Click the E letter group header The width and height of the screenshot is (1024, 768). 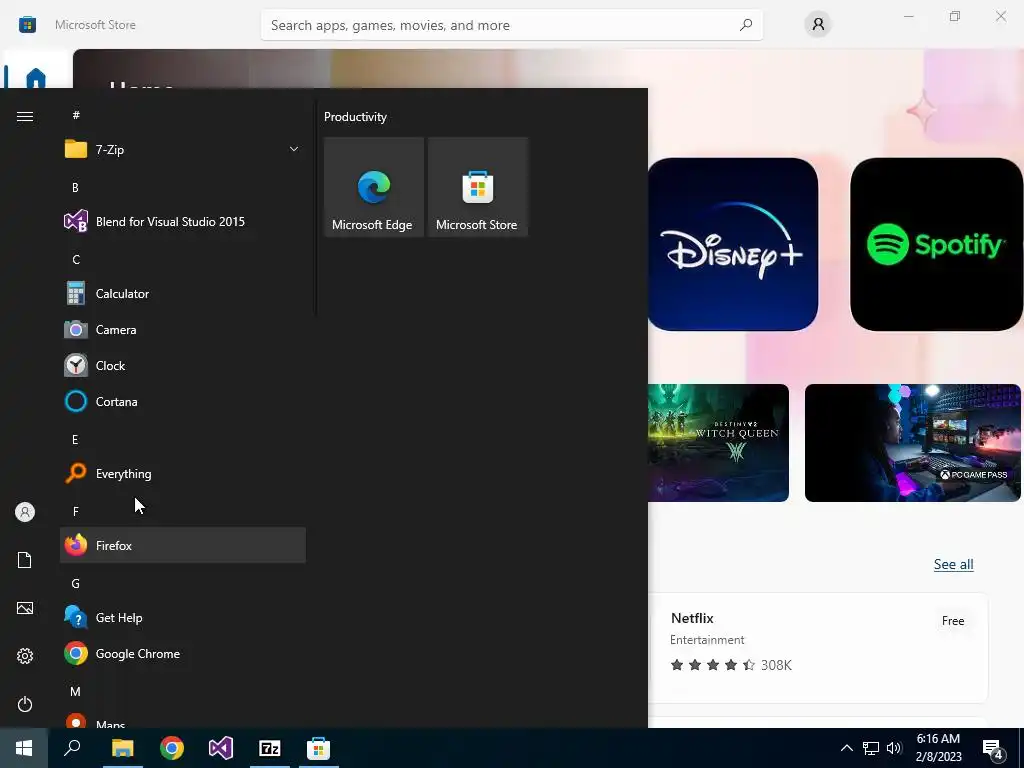[76, 440]
